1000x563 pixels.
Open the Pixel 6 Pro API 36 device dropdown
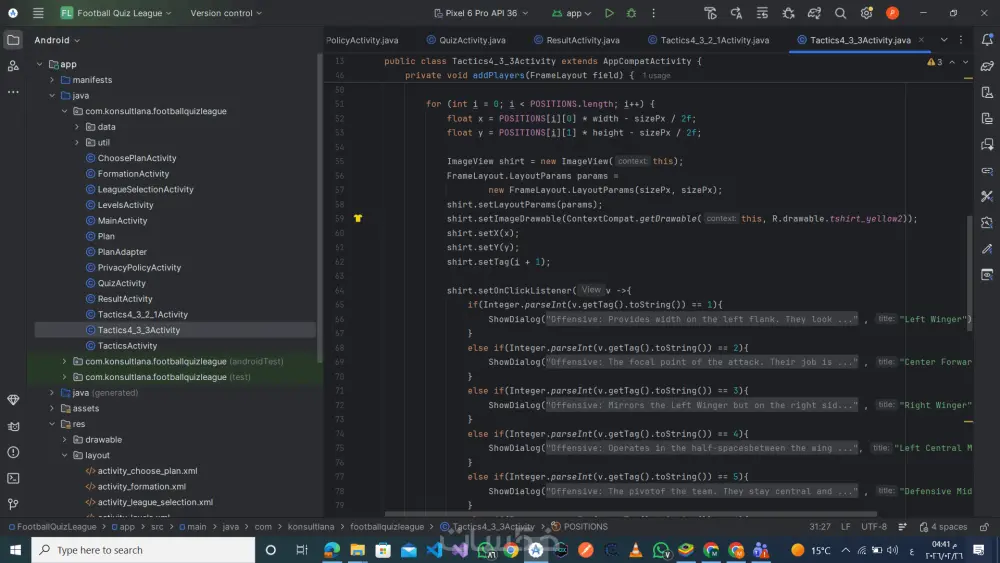(x=482, y=13)
